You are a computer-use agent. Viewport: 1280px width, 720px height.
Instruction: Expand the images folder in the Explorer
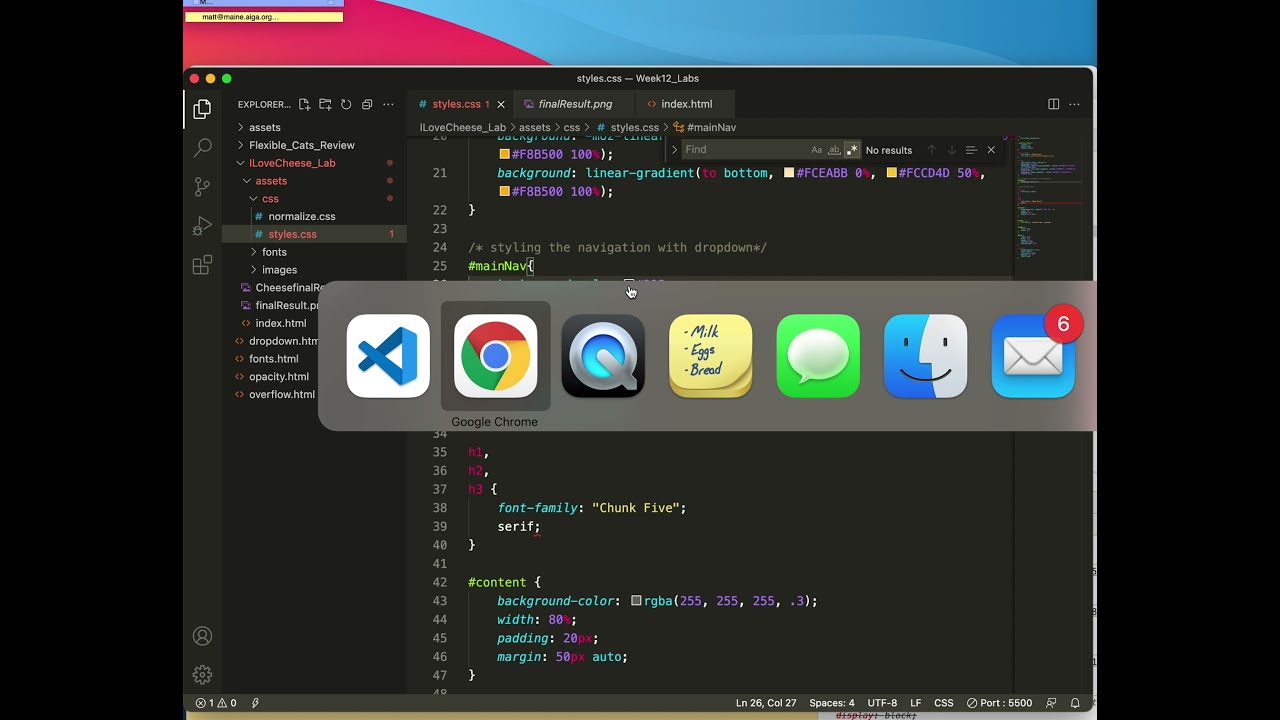(x=279, y=270)
